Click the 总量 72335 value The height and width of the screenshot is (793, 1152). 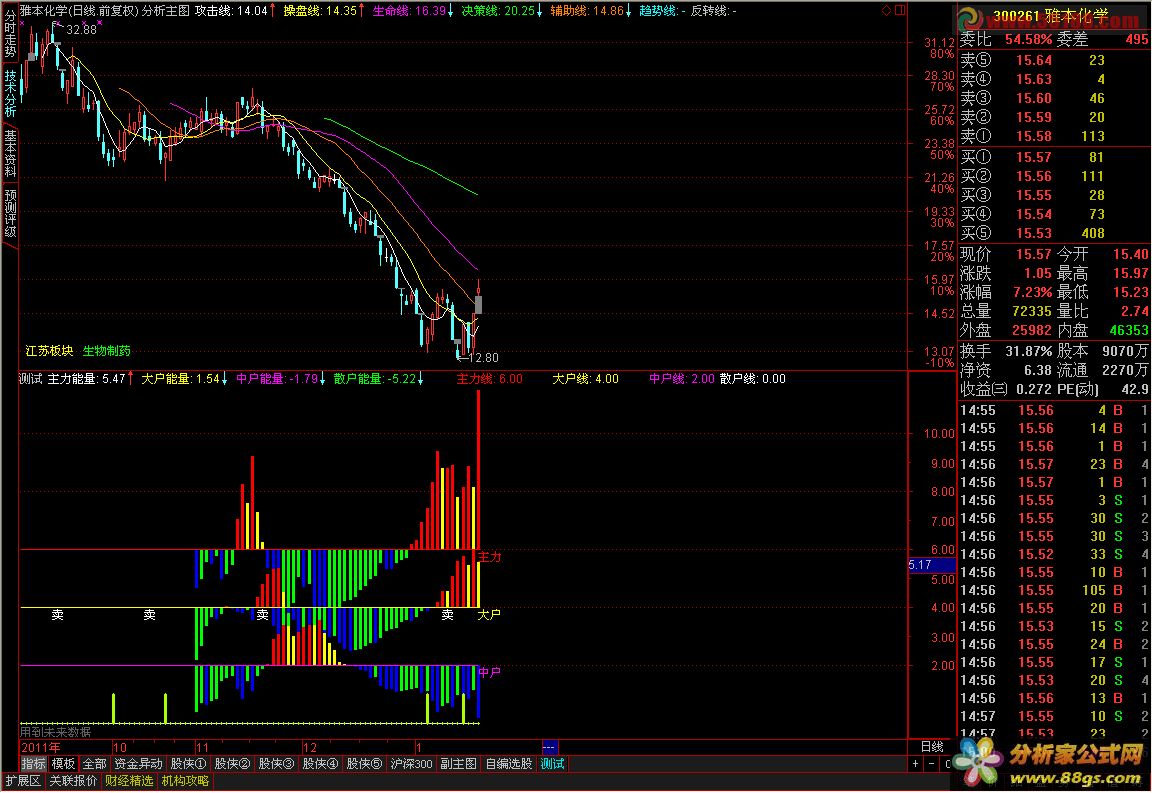click(1032, 312)
